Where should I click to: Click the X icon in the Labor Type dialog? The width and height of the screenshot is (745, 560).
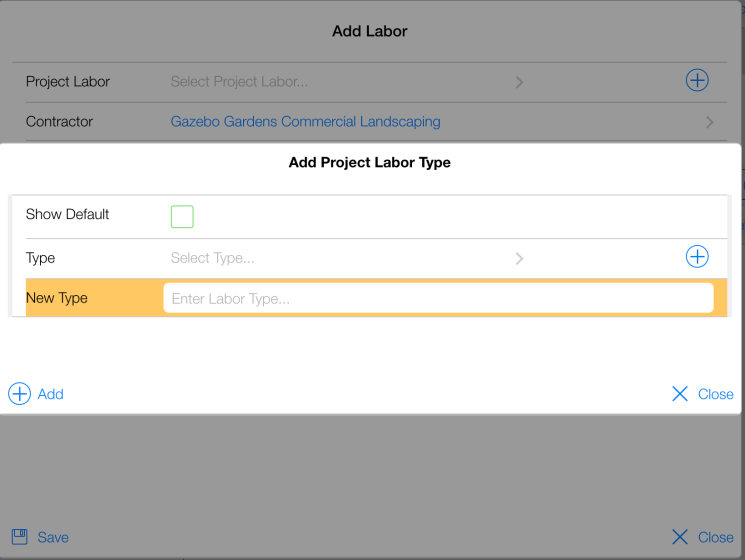pos(680,394)
